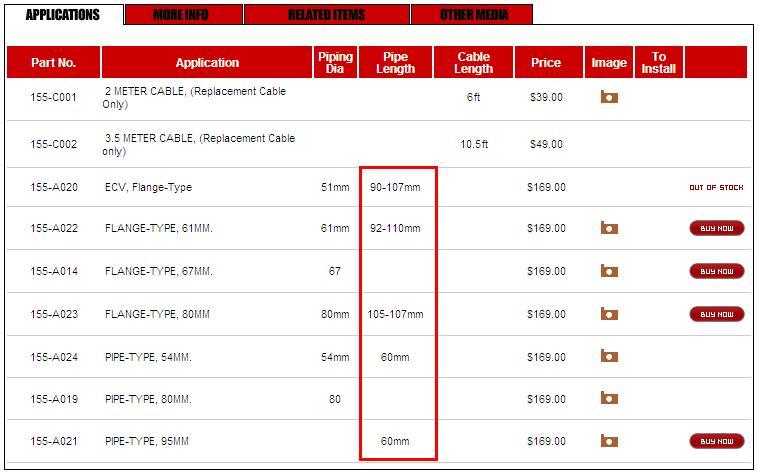The height and width of the screenshot is (473, 758).
Task: Click camera icon for 155-A021 95MM
Action: click(608, 441)
